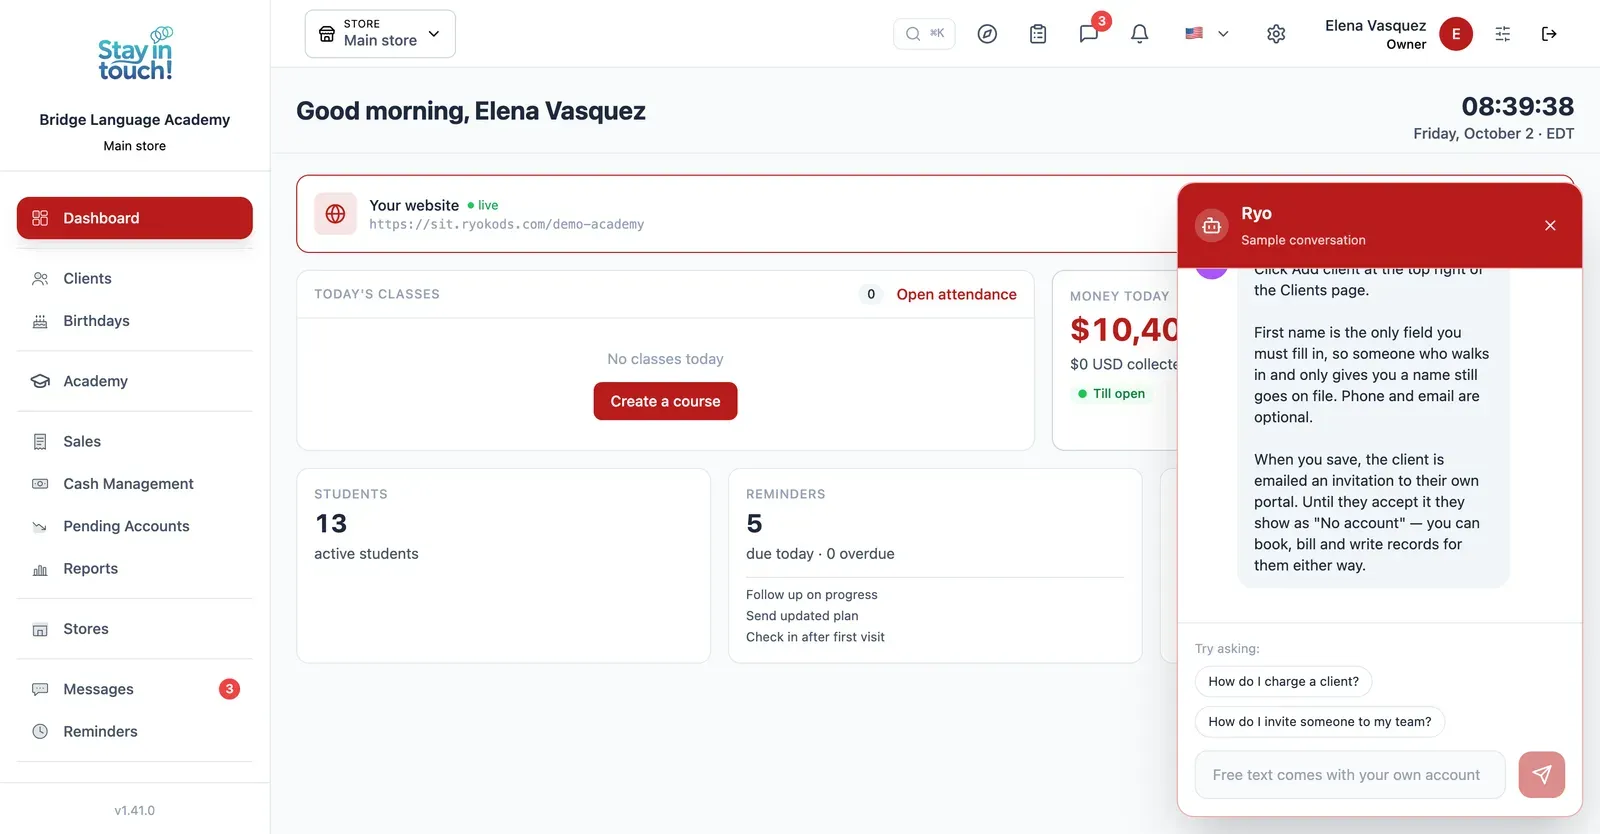
Task: Click the Ryo chat text input field
Action: pos(1350,775)
